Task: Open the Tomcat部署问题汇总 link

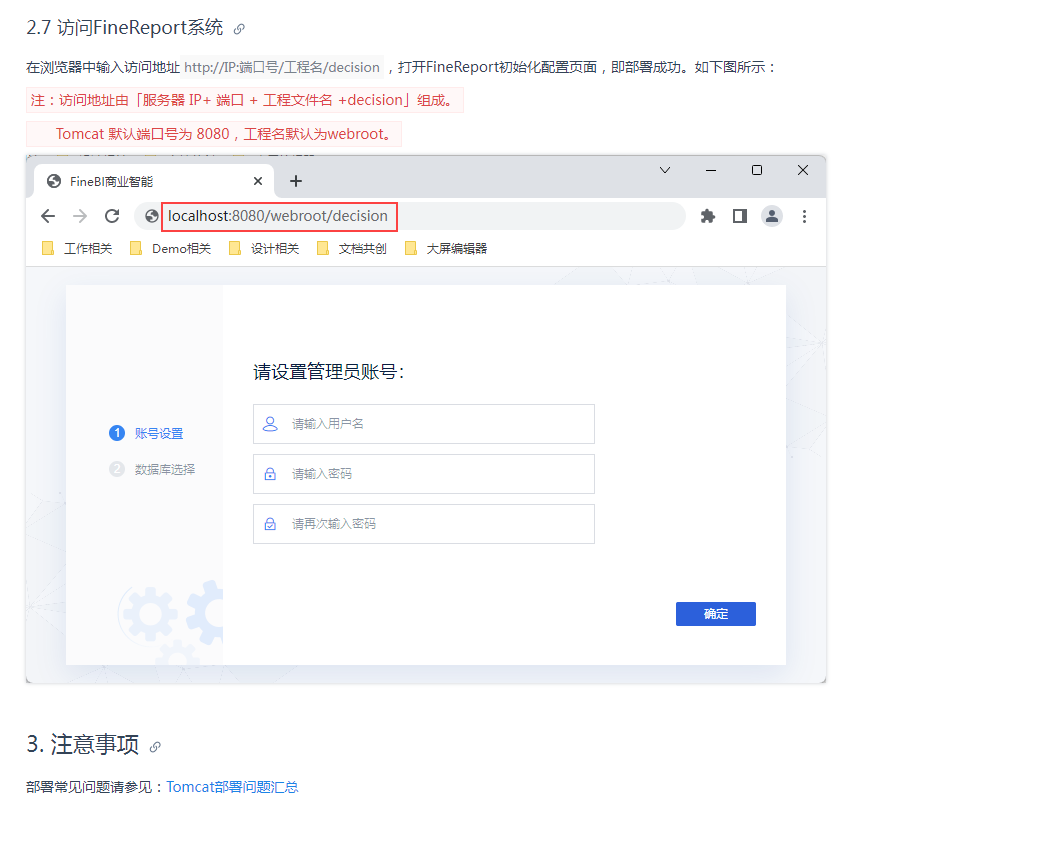Action: coord(232,787)
